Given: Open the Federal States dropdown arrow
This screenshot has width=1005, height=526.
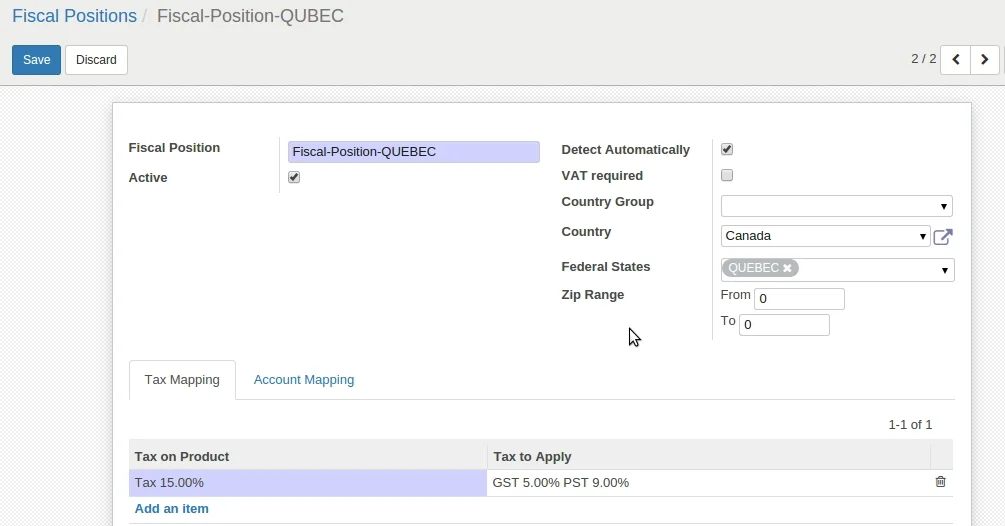Looking at the screenshot, I should (x=944, y=270).
